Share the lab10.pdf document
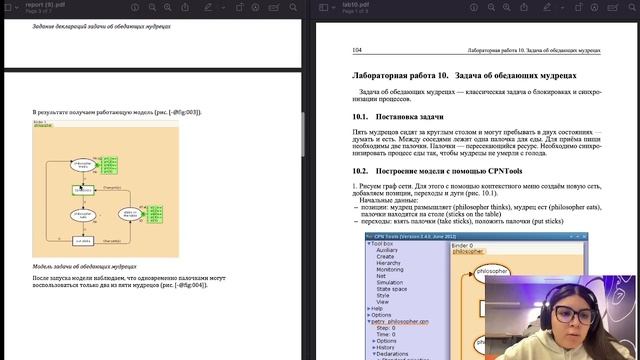The width and height of the screenshot is (640, 360). pyautogui.click(x=524, y=7)
